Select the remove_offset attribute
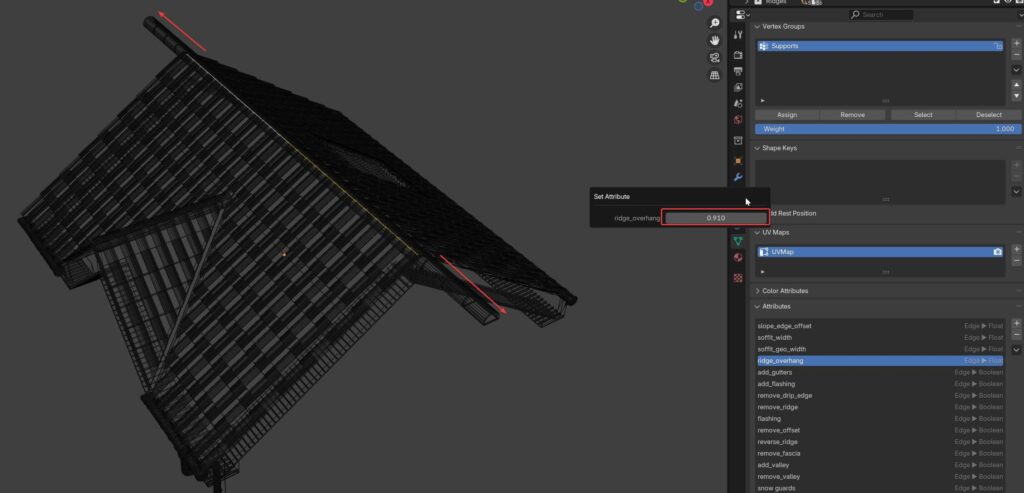Image resolution: width=1024 pixels, height=493 pixels. [x=880, y=430]
